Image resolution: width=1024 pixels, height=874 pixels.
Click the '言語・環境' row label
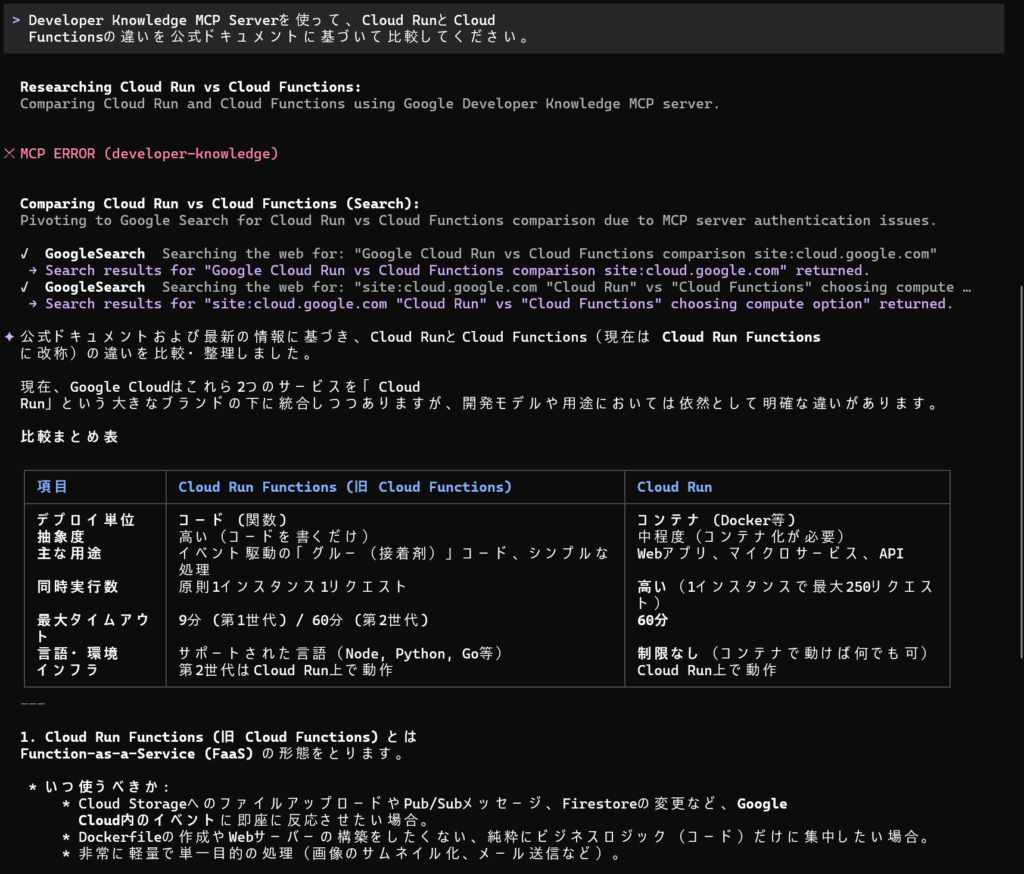pyautogui.click(x=77, y=653)
